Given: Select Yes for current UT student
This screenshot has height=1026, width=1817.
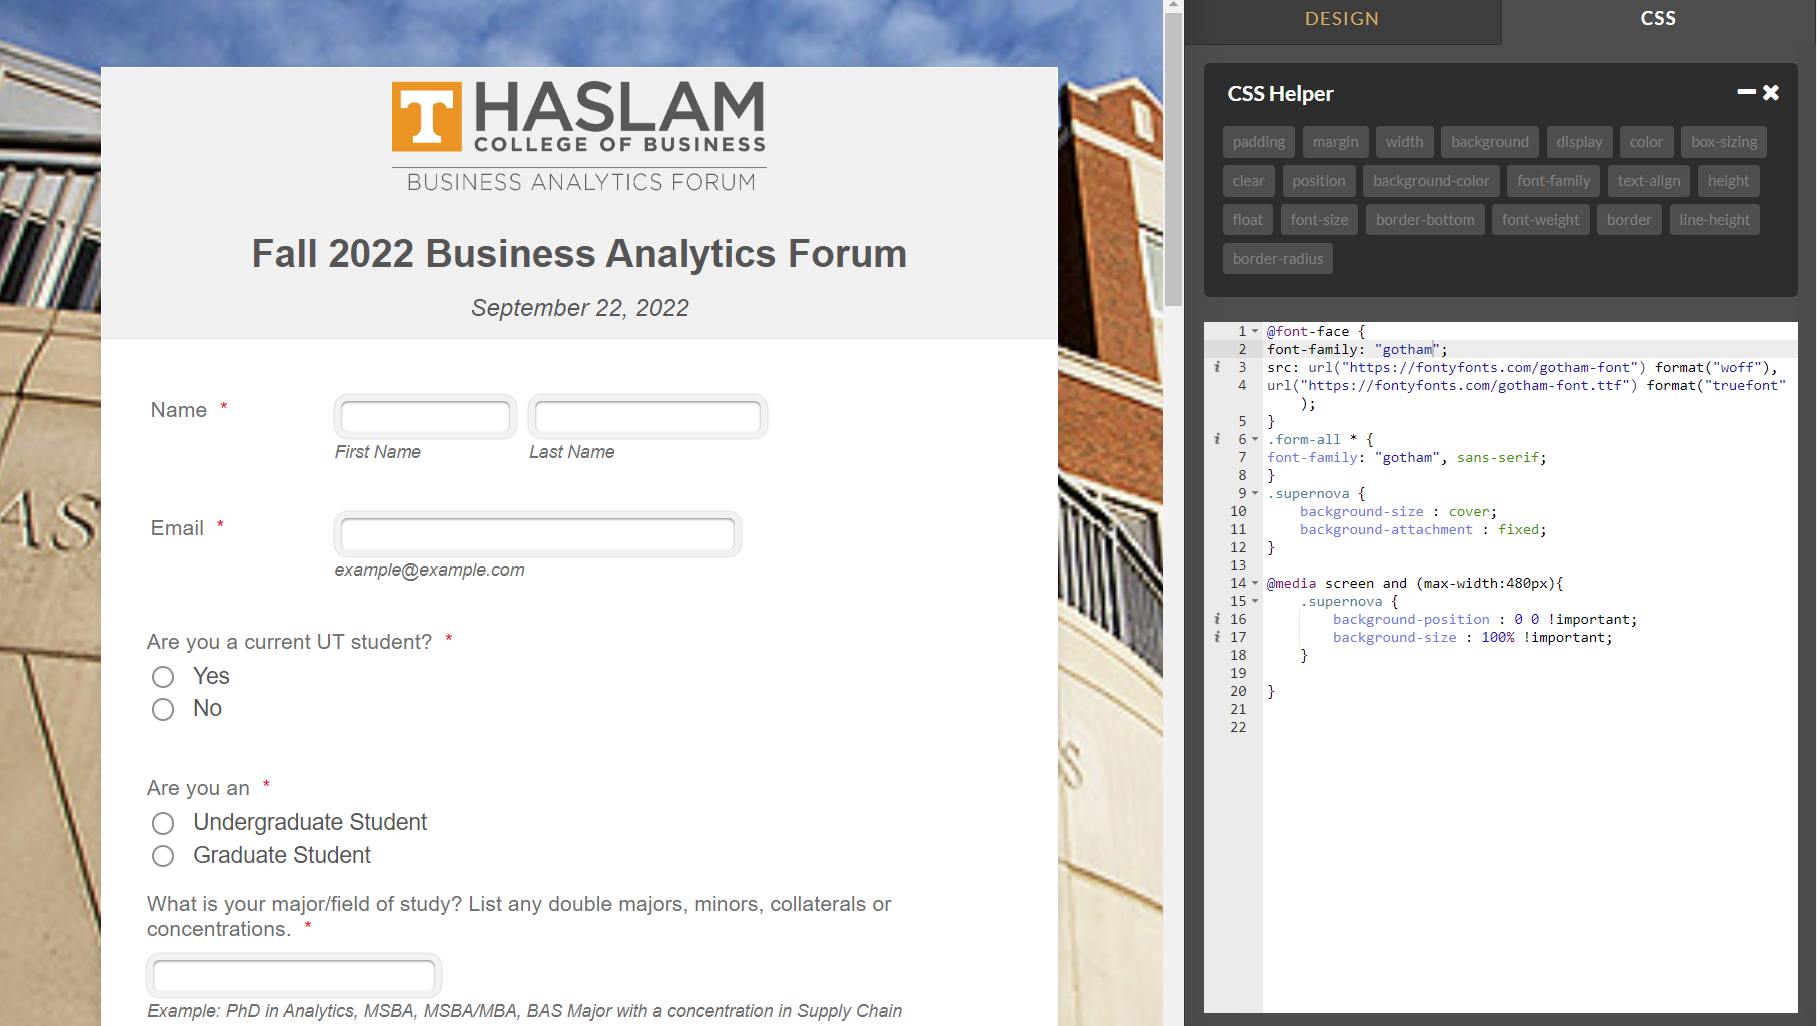Looking at the screenshot, I should (163, 677).
